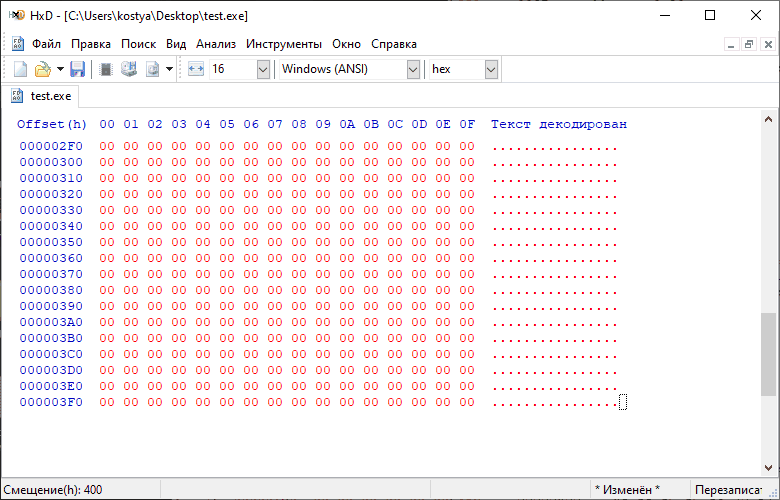This screenshot has width=780, height=500.
Task: Click the Open file folder icon
Action: (x=43, y=69)
